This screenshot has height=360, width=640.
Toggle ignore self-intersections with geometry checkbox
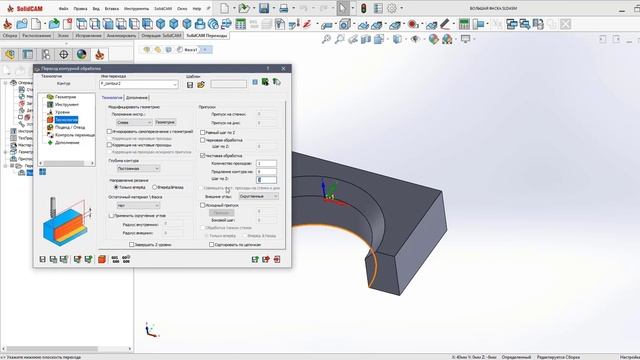point(109,131)
